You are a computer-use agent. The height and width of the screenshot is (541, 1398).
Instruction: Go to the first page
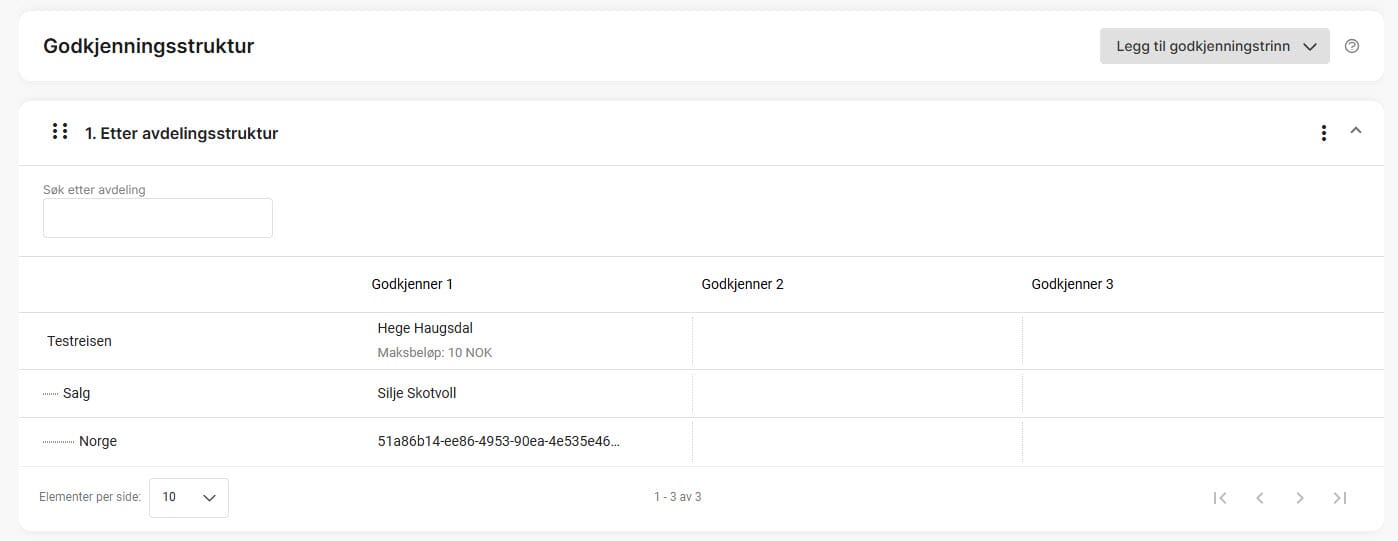[1220, 498]
